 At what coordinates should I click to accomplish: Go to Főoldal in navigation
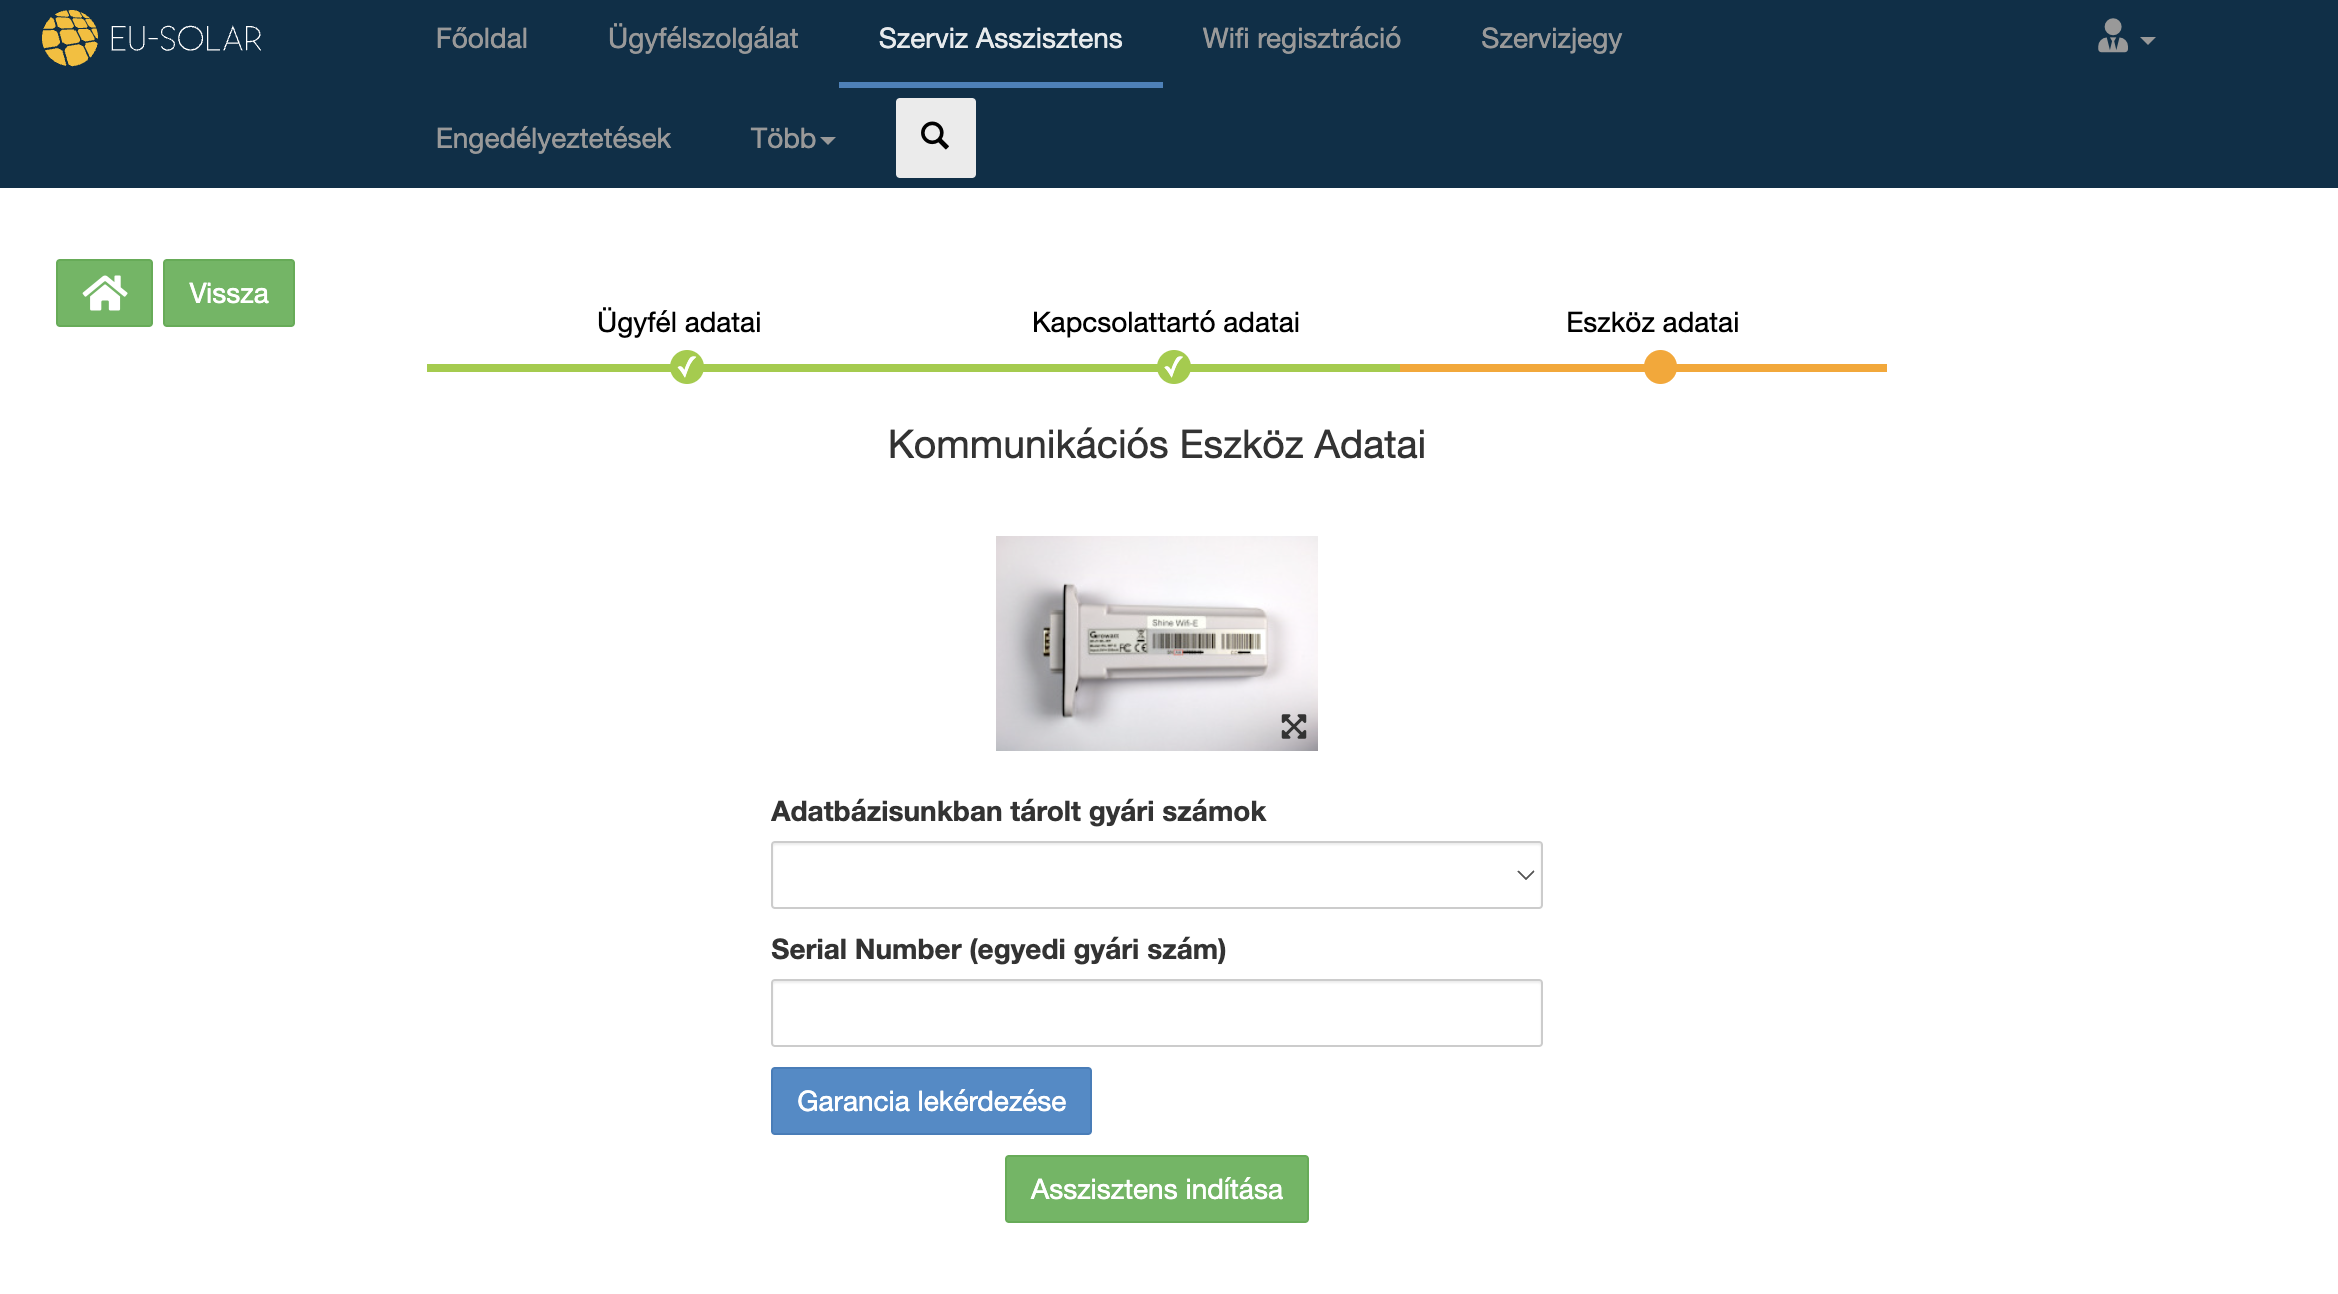coord(481,38)
